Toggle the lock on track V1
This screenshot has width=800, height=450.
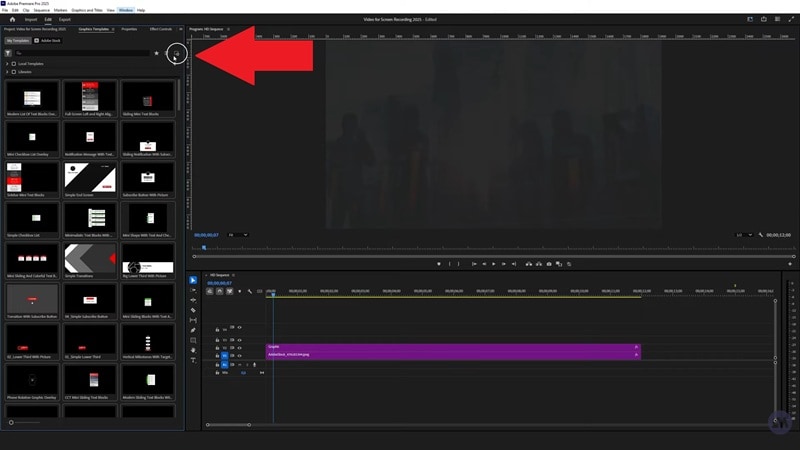point(217,356)
